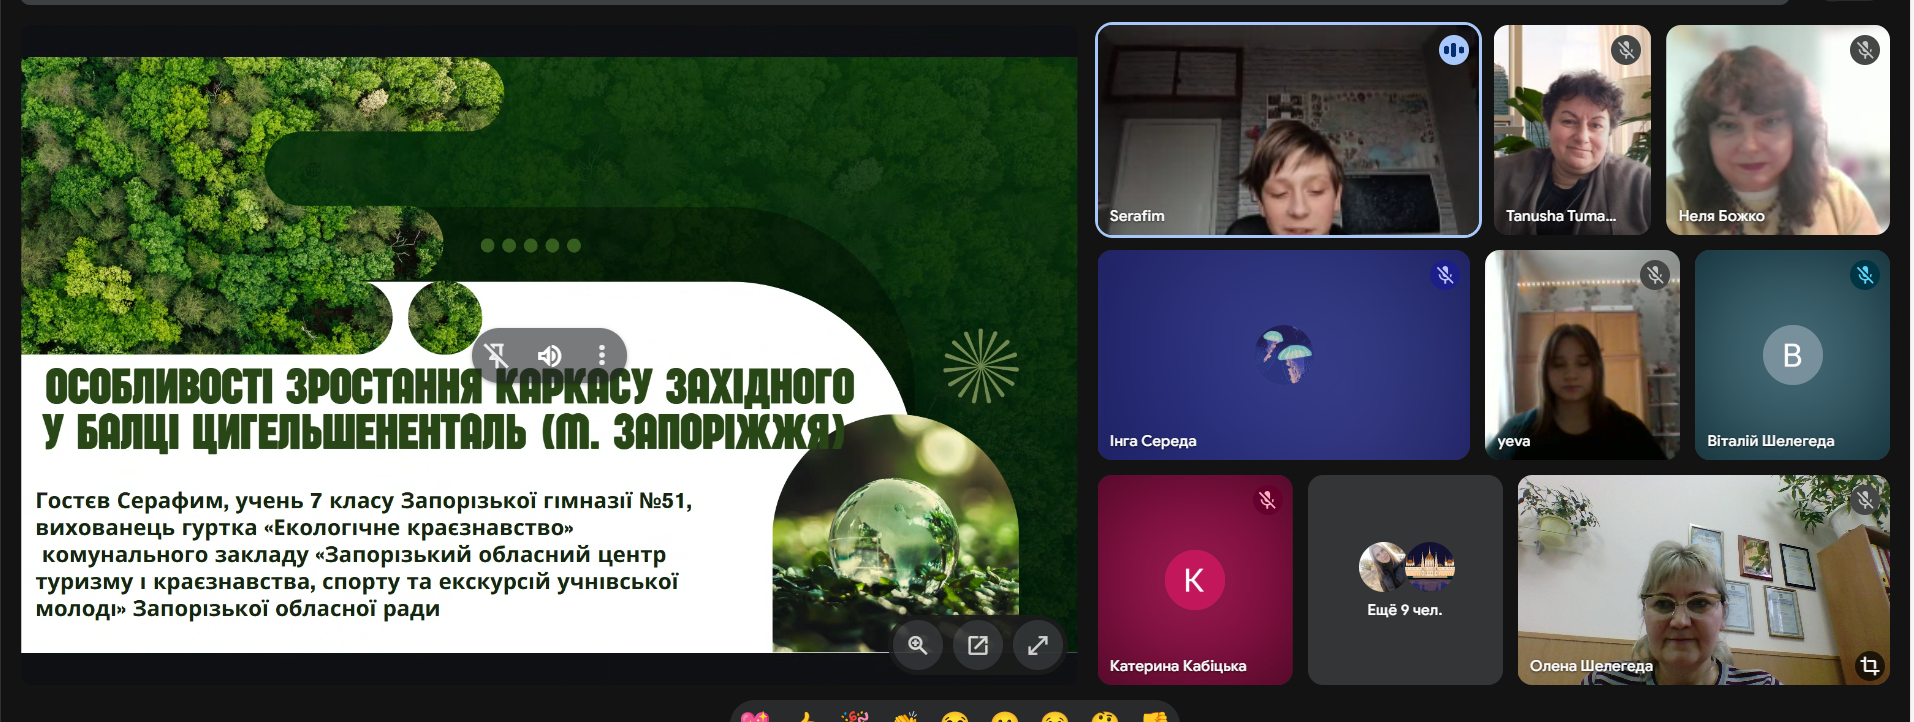This screenshot has width=1914, height=722.
Task: Click muted mic icon on Катерина Кабіцька's tile
Action: (1267, 500)
